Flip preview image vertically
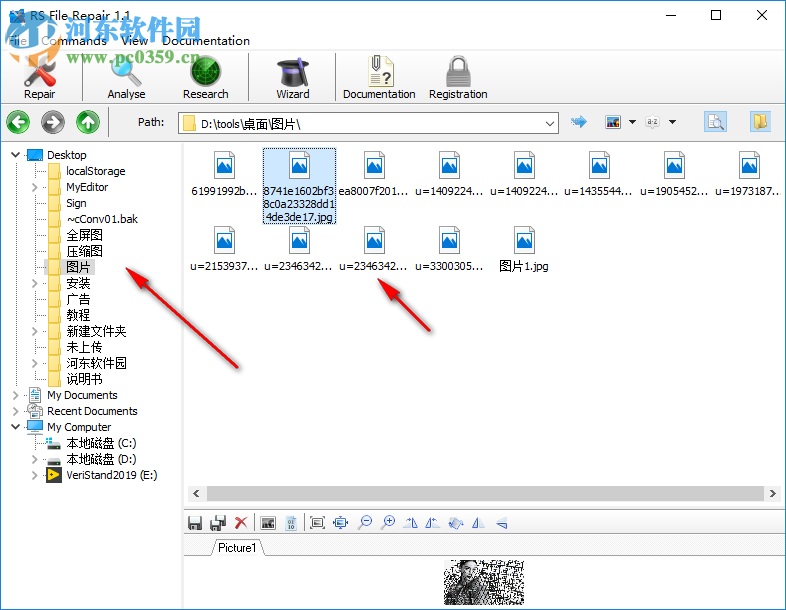786x610 pixels. point(502,524)
